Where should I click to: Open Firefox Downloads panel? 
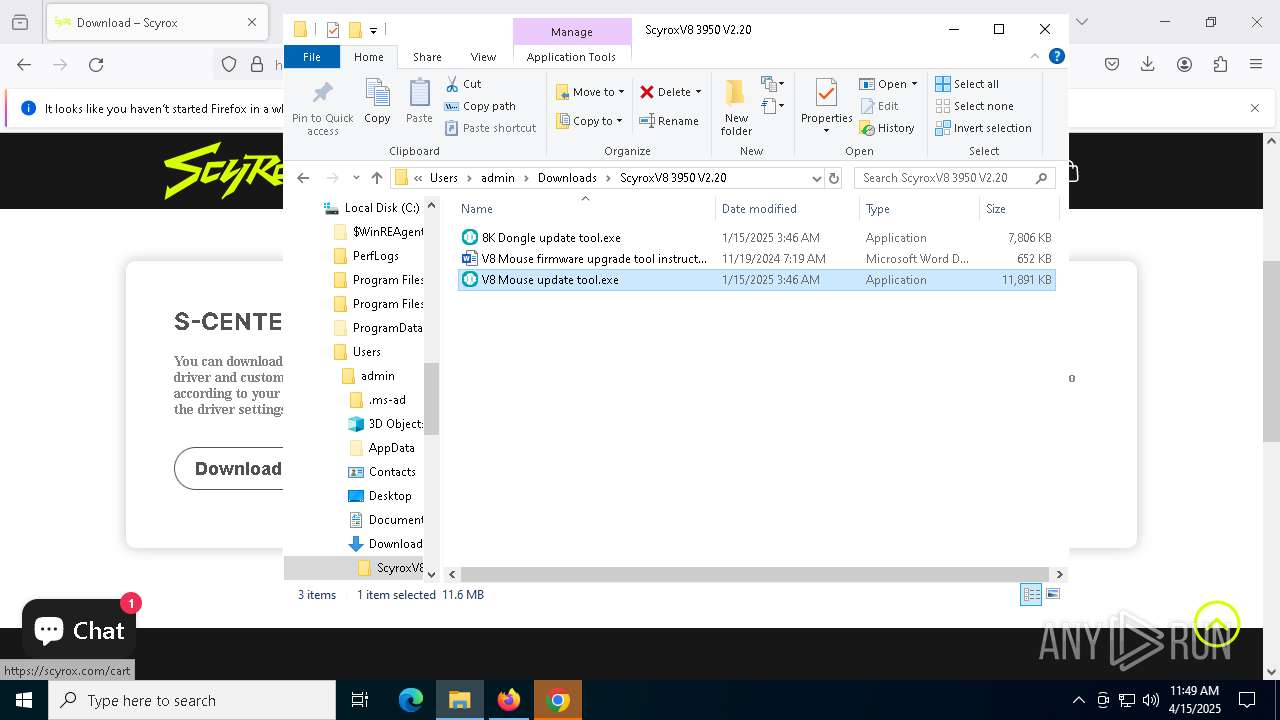tap(1148, 64)
